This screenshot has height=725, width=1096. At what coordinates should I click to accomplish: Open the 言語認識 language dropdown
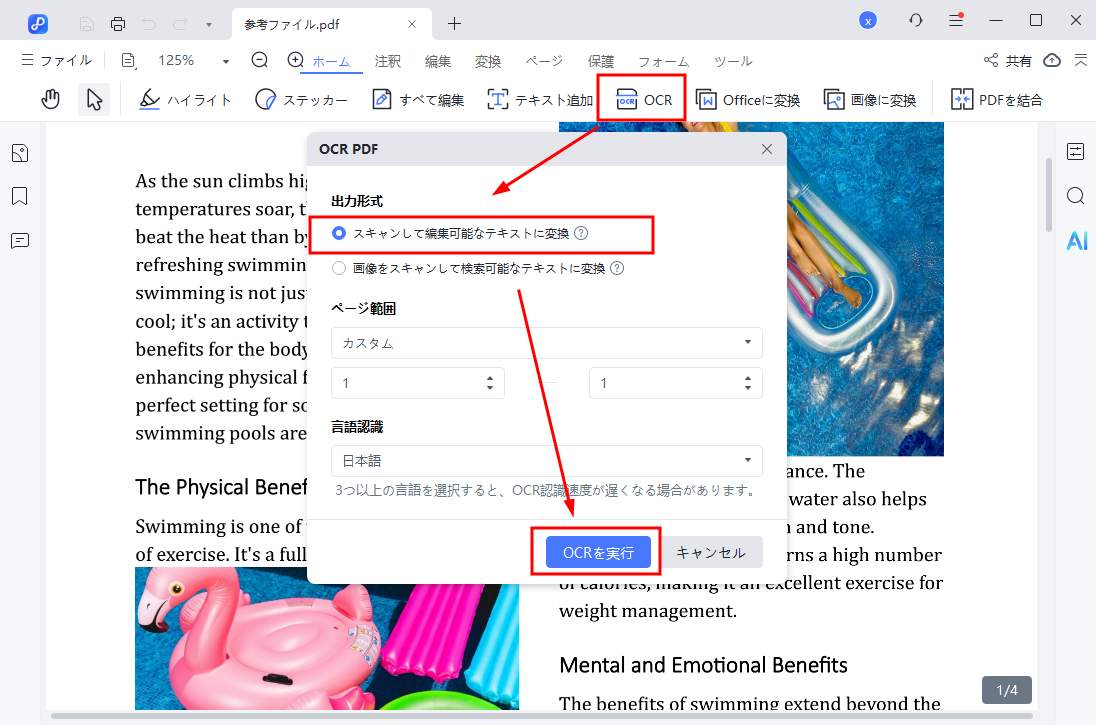(x=546, y=460)
